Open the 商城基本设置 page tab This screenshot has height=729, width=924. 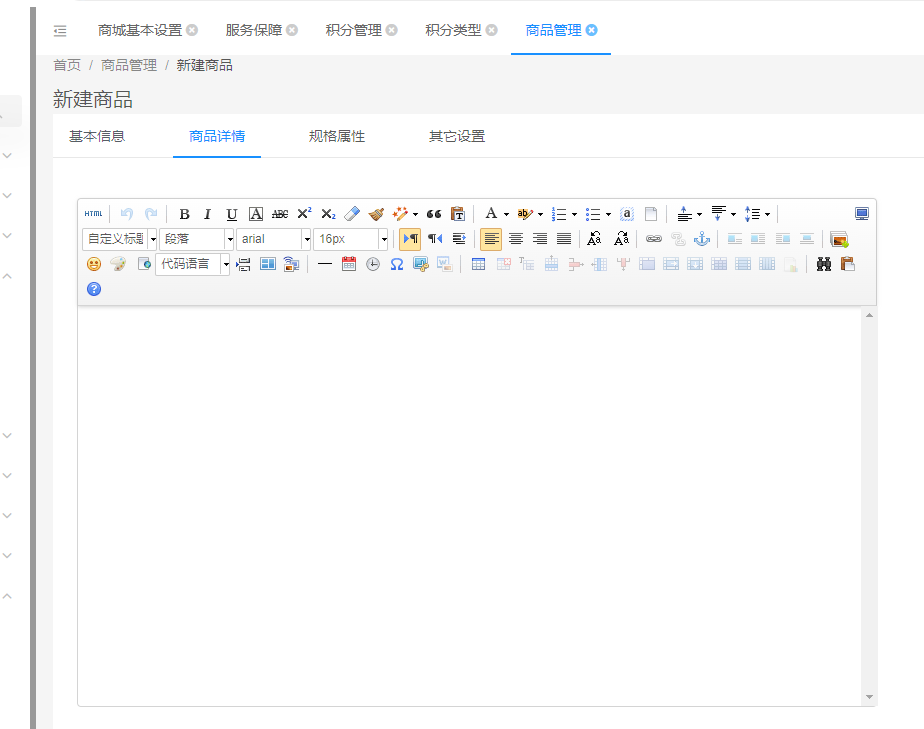pyautogui.click(x=140, y=30)
